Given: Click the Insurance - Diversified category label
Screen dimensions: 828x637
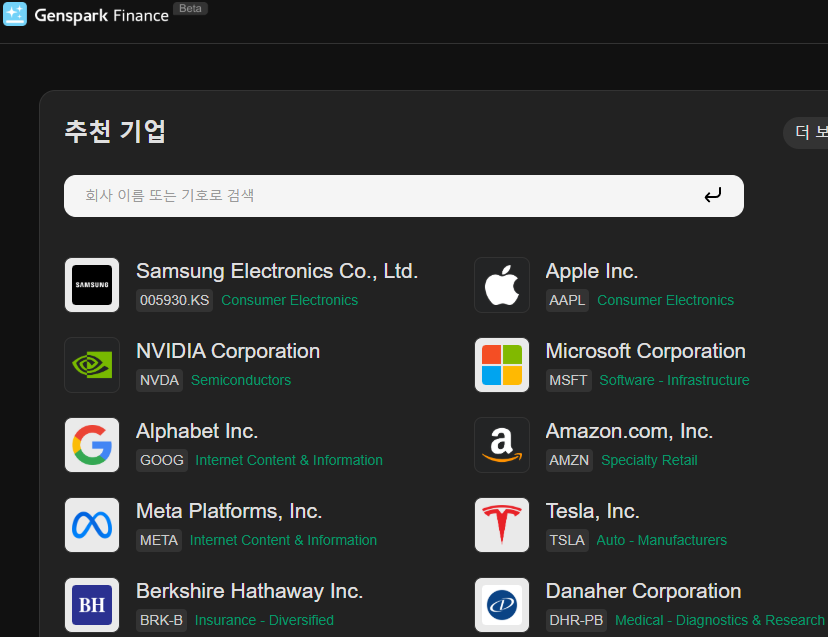Looking at the screenshot, I should point(264,620).
